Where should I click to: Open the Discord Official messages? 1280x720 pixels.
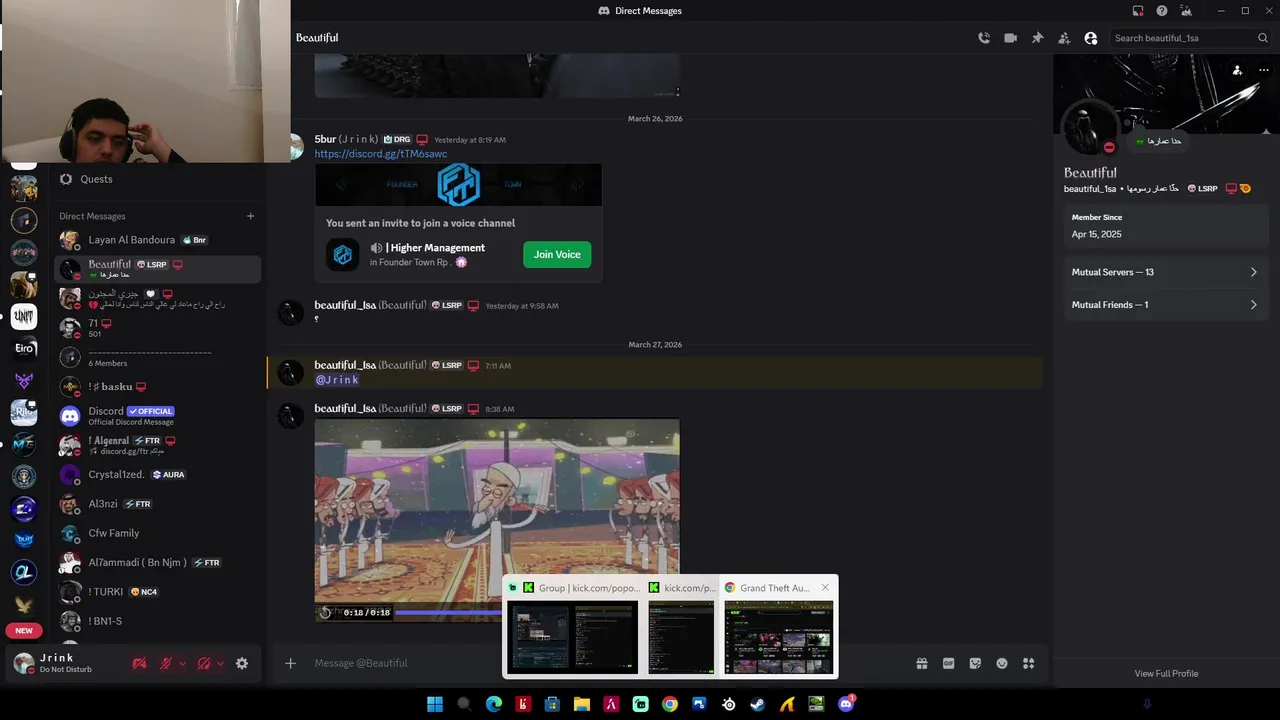pyautogui.click(x=158, y=415)
